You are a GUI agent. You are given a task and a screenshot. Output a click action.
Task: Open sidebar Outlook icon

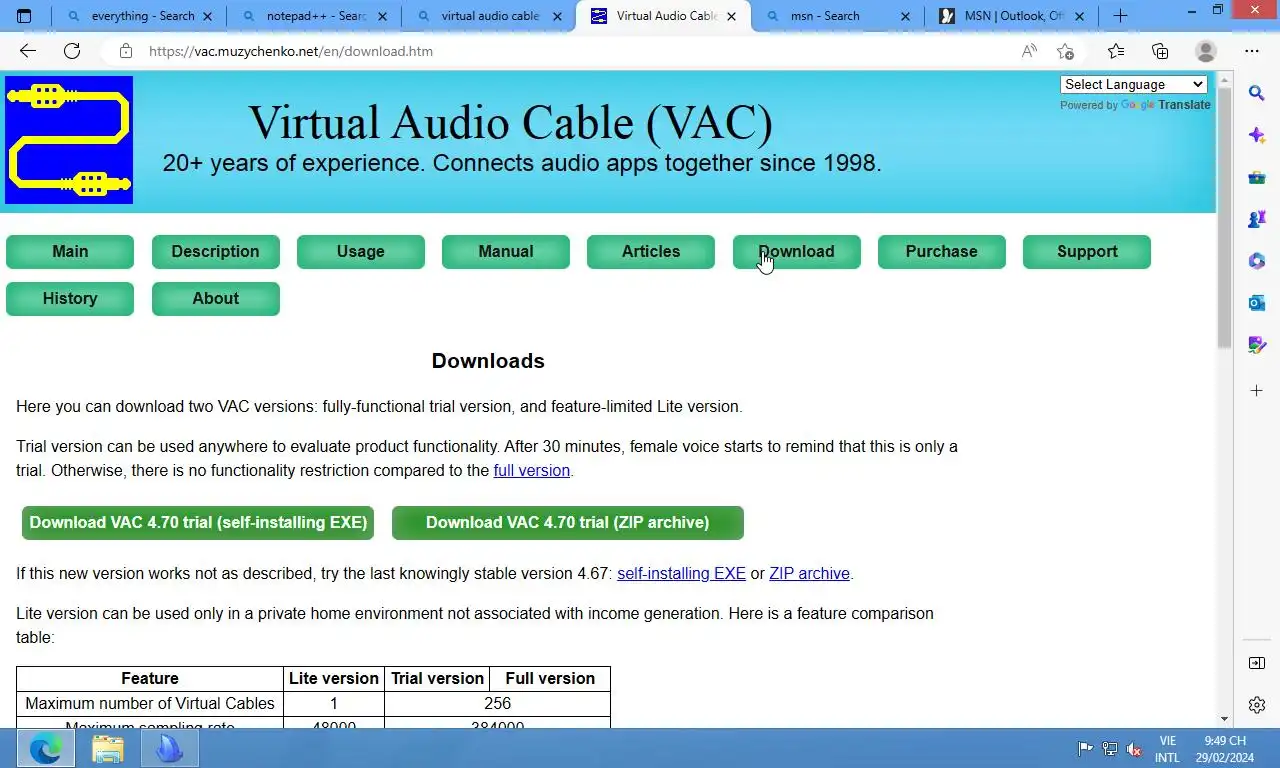pos(1257,303)
